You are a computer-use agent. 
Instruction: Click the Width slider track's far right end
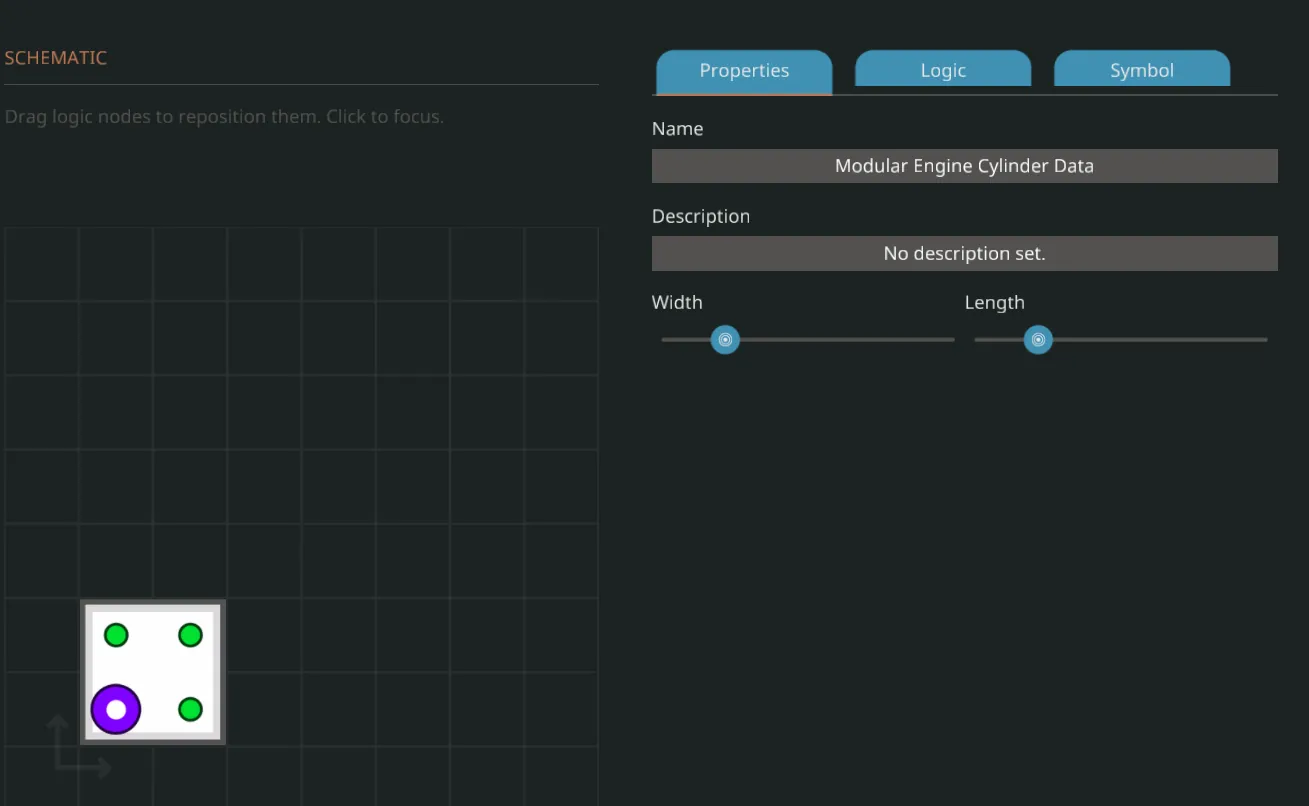click(x=948, y=340)
